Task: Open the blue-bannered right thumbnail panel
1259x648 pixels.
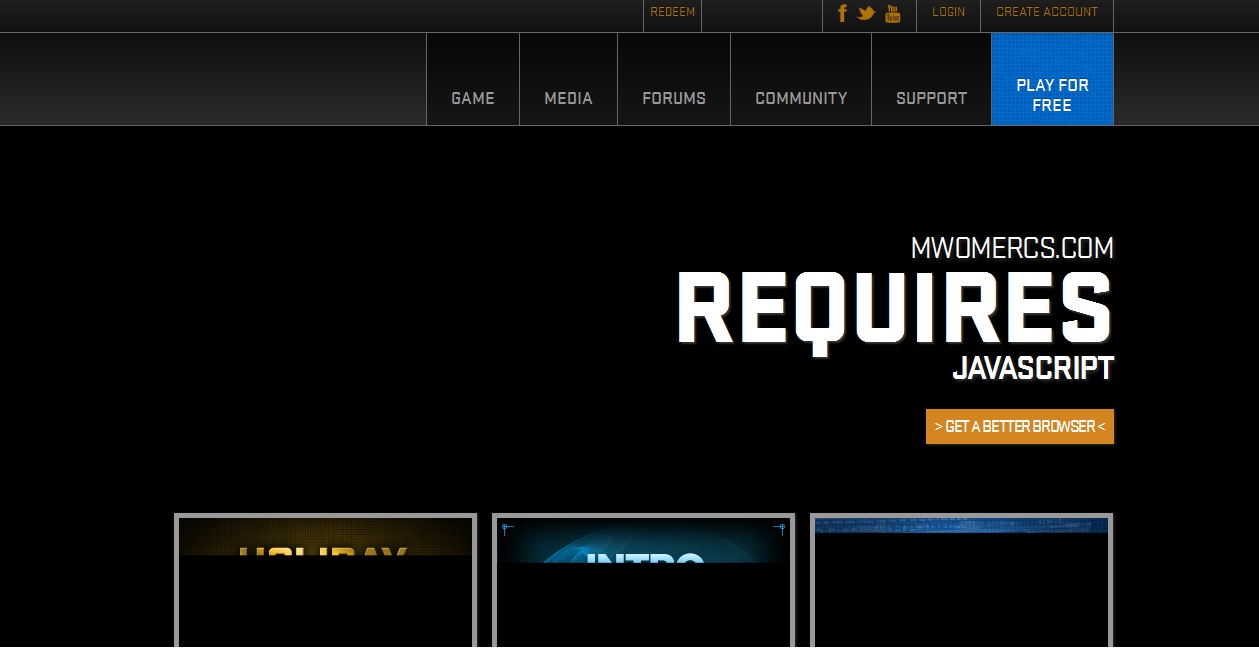Action: 961,580
